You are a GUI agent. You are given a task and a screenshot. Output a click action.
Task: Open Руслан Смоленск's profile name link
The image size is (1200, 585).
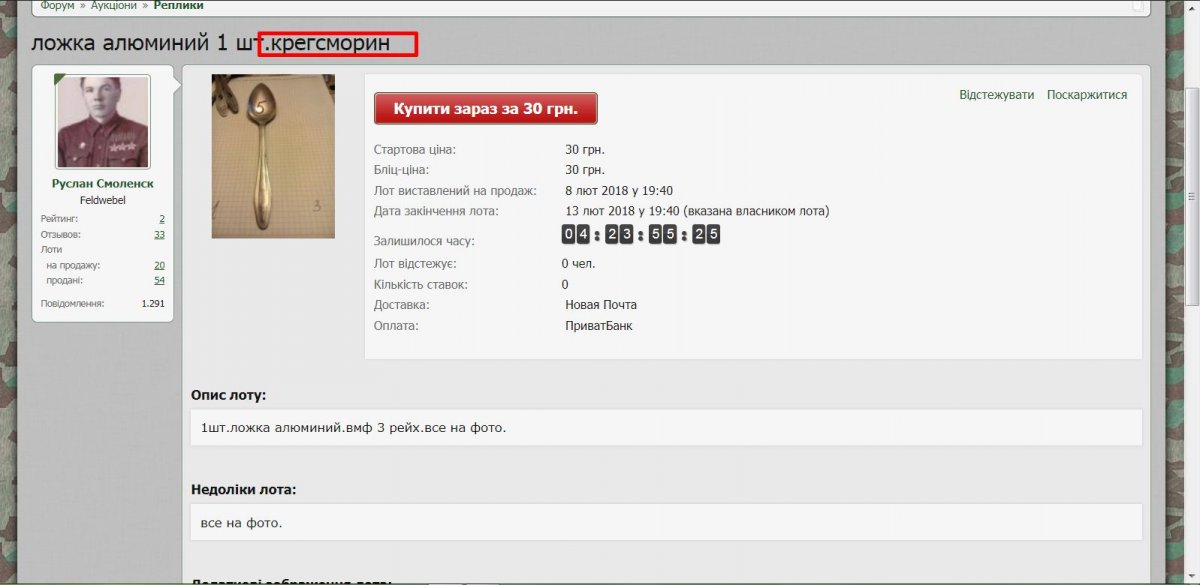[102, 184]
